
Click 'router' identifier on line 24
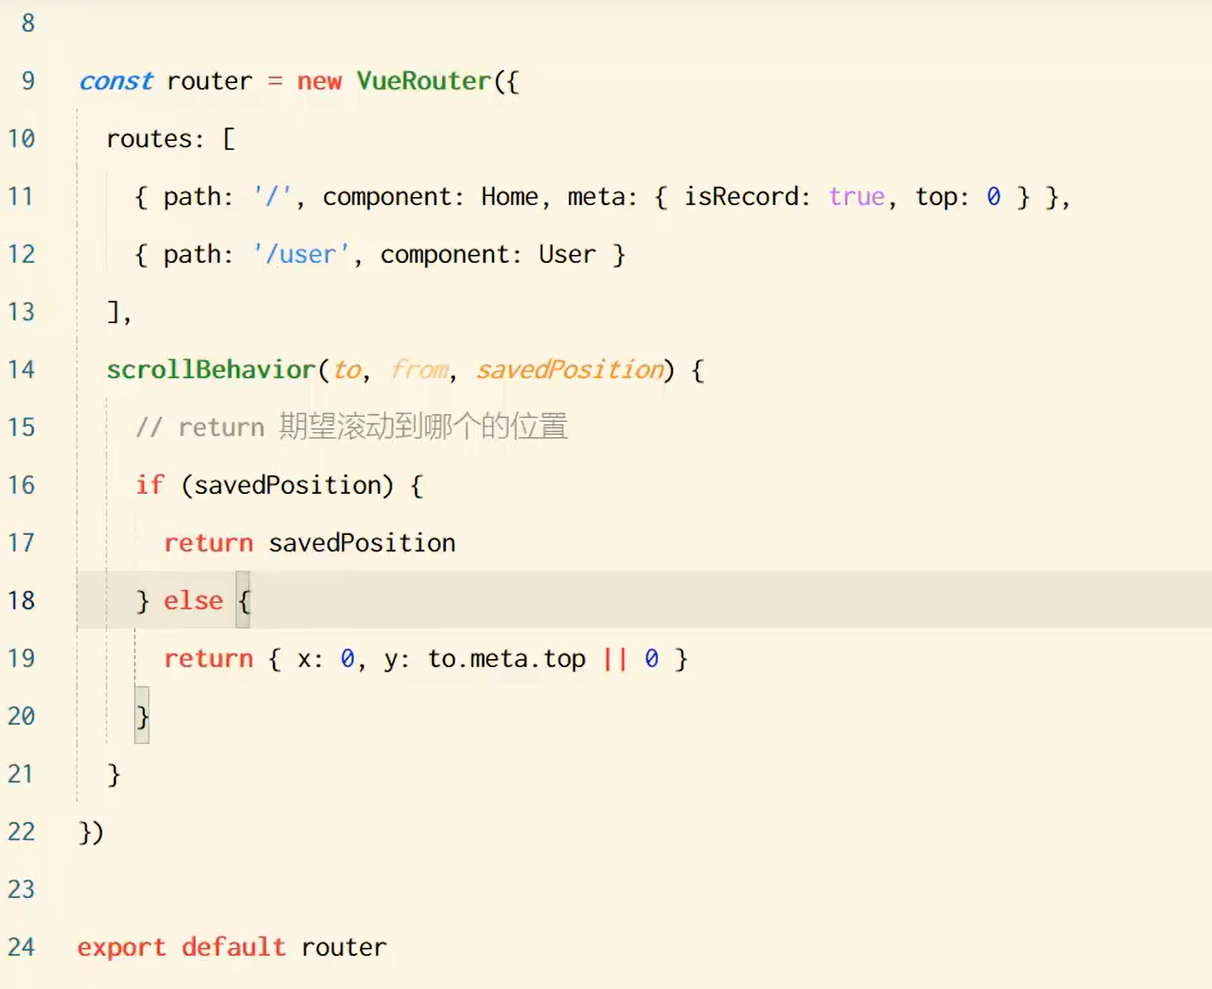click(x=343, y=948)
